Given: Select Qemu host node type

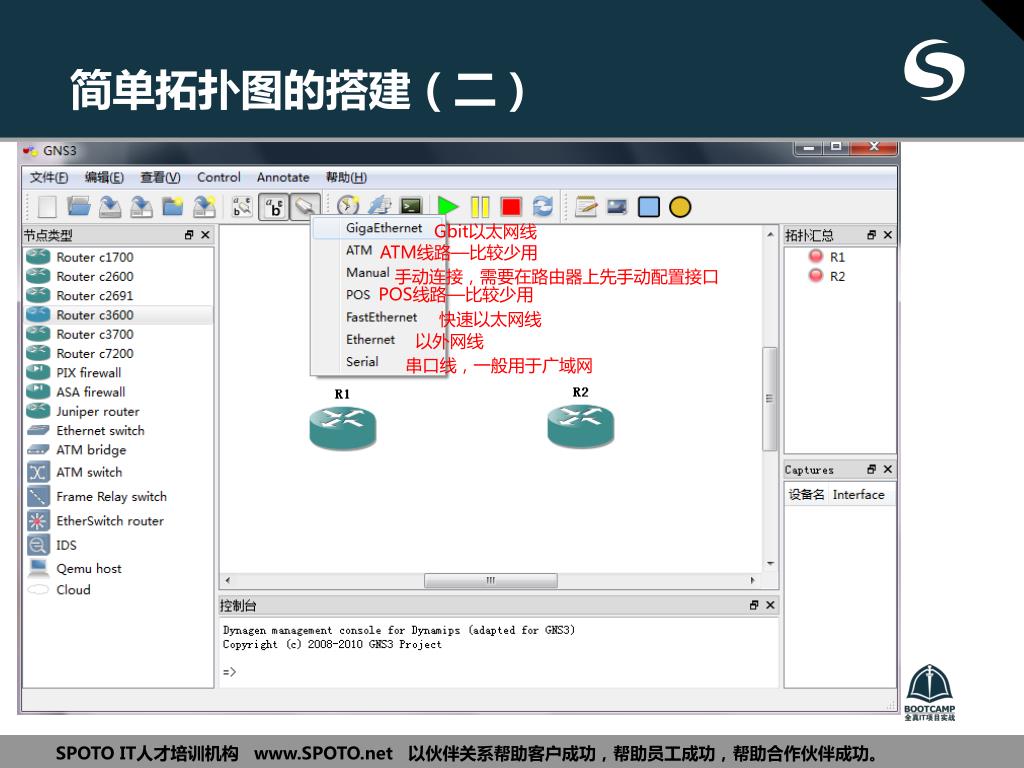Looking at the screenshot, I should [118, 568].
